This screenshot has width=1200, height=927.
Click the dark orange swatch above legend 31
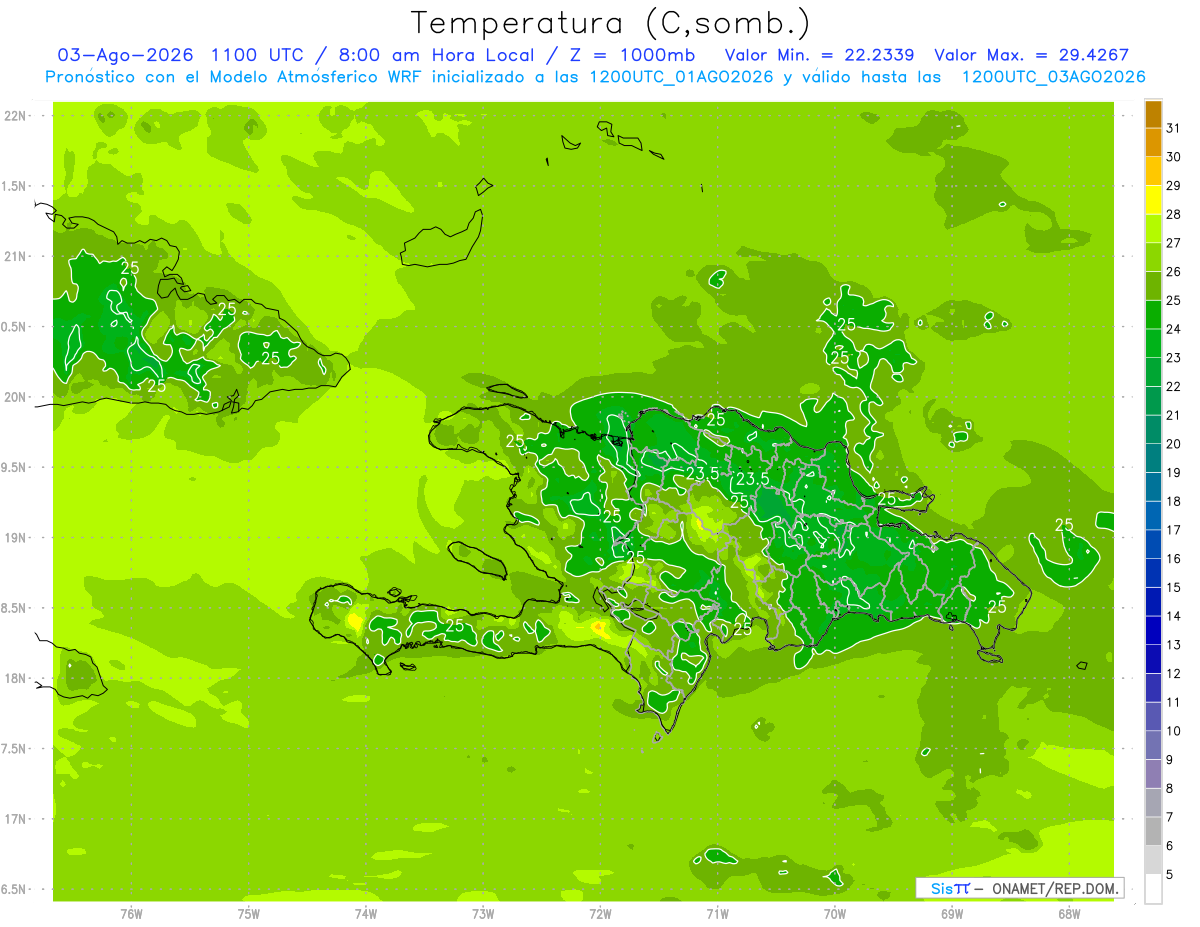tap(1153, 113)
